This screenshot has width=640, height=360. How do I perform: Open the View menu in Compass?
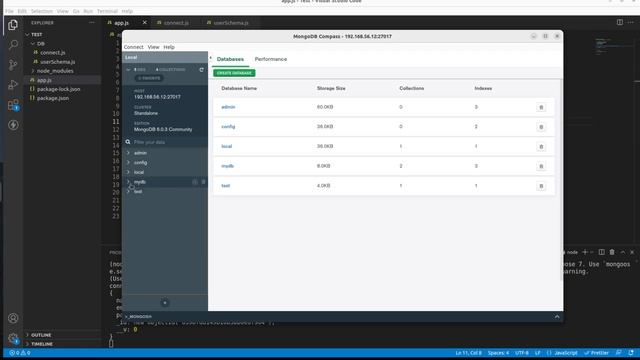pos(153,47)
